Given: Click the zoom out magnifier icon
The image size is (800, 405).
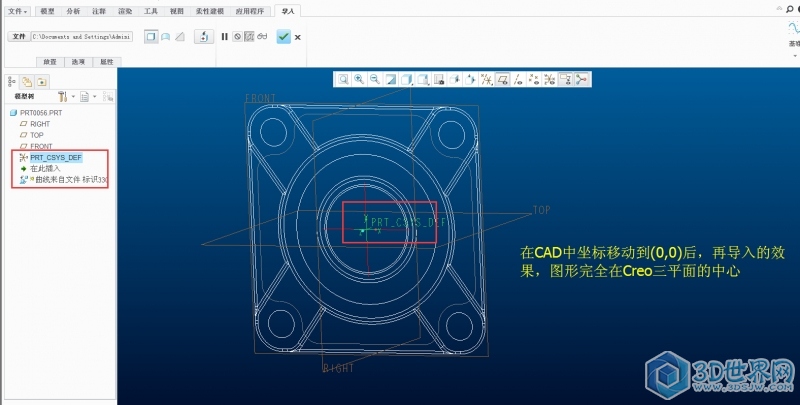Looking at the screenshot, I should click(375, 79).
